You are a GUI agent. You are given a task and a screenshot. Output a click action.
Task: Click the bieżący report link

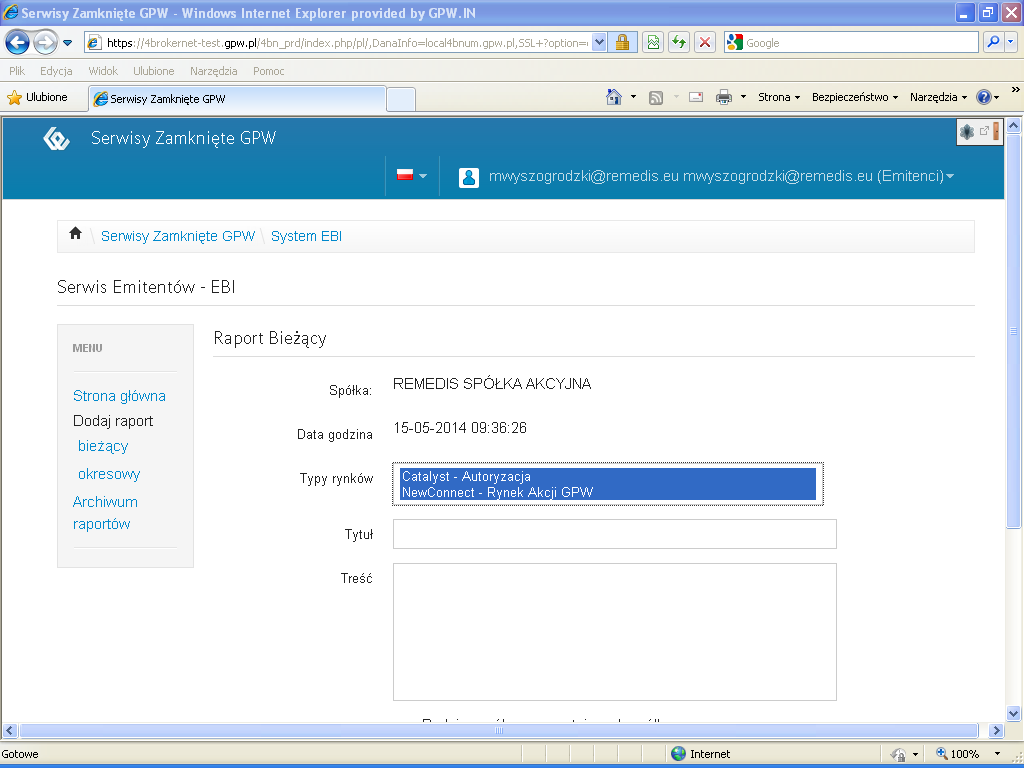pos(103,446)
